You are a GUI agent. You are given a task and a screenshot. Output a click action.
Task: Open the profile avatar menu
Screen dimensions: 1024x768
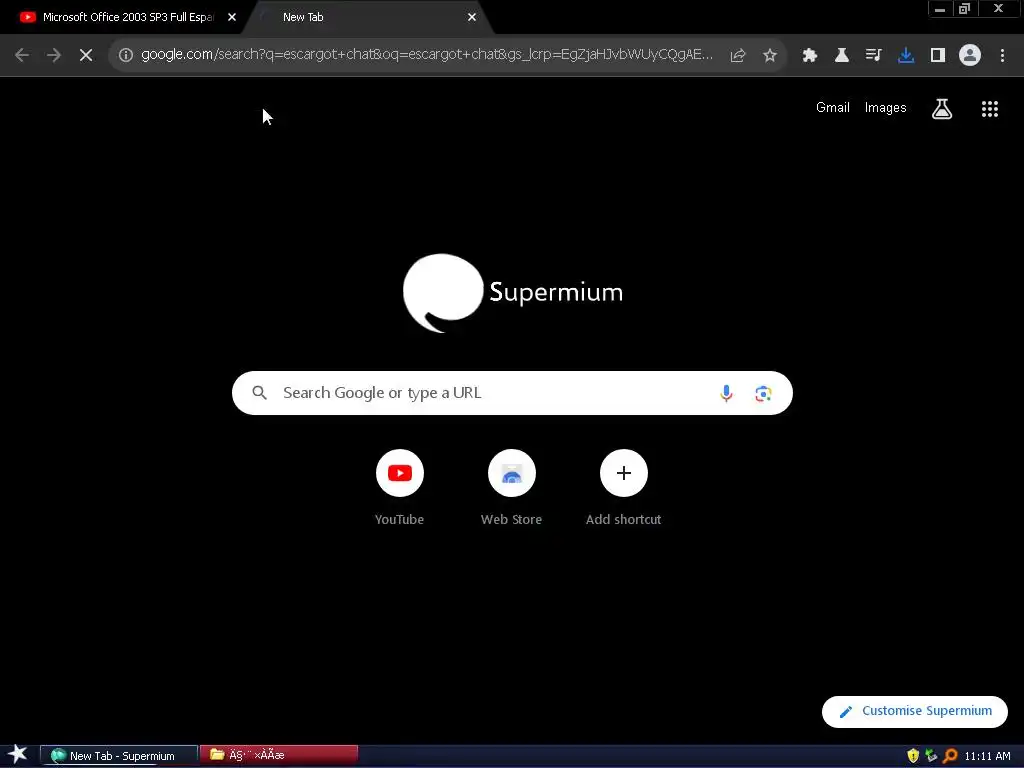click(x=970, y=55)
